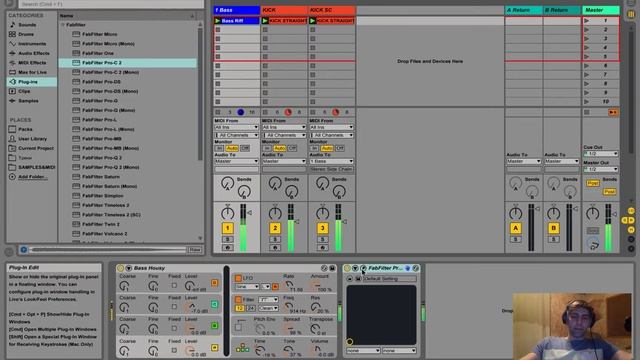The width and height of the screenshot is (640, 360).
Task: Click the FabFilter device activator button
Action: [347, 268]
